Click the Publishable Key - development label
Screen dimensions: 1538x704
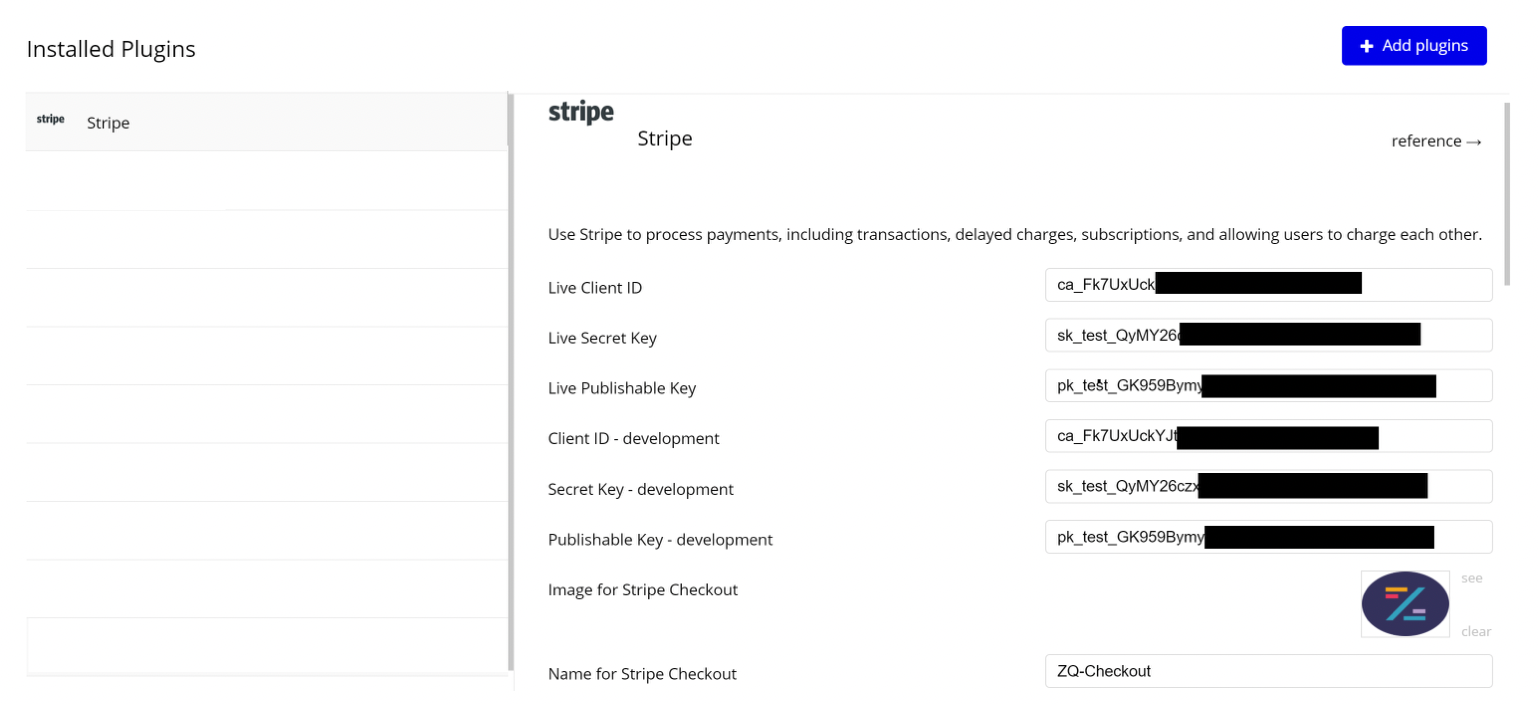[x=660, y=540]
